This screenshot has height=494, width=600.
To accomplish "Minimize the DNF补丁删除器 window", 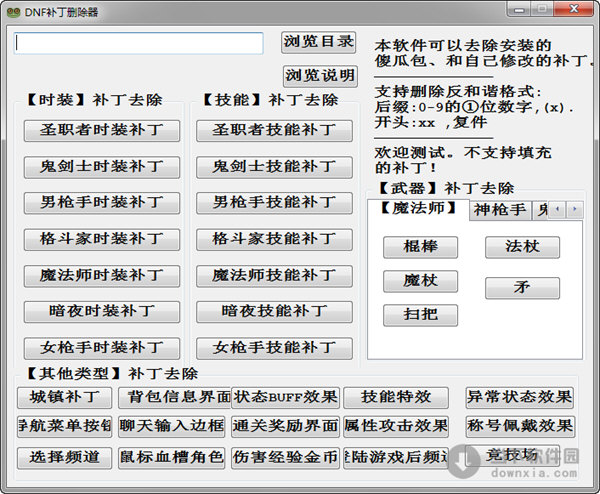I will click(x=519, y=9).
